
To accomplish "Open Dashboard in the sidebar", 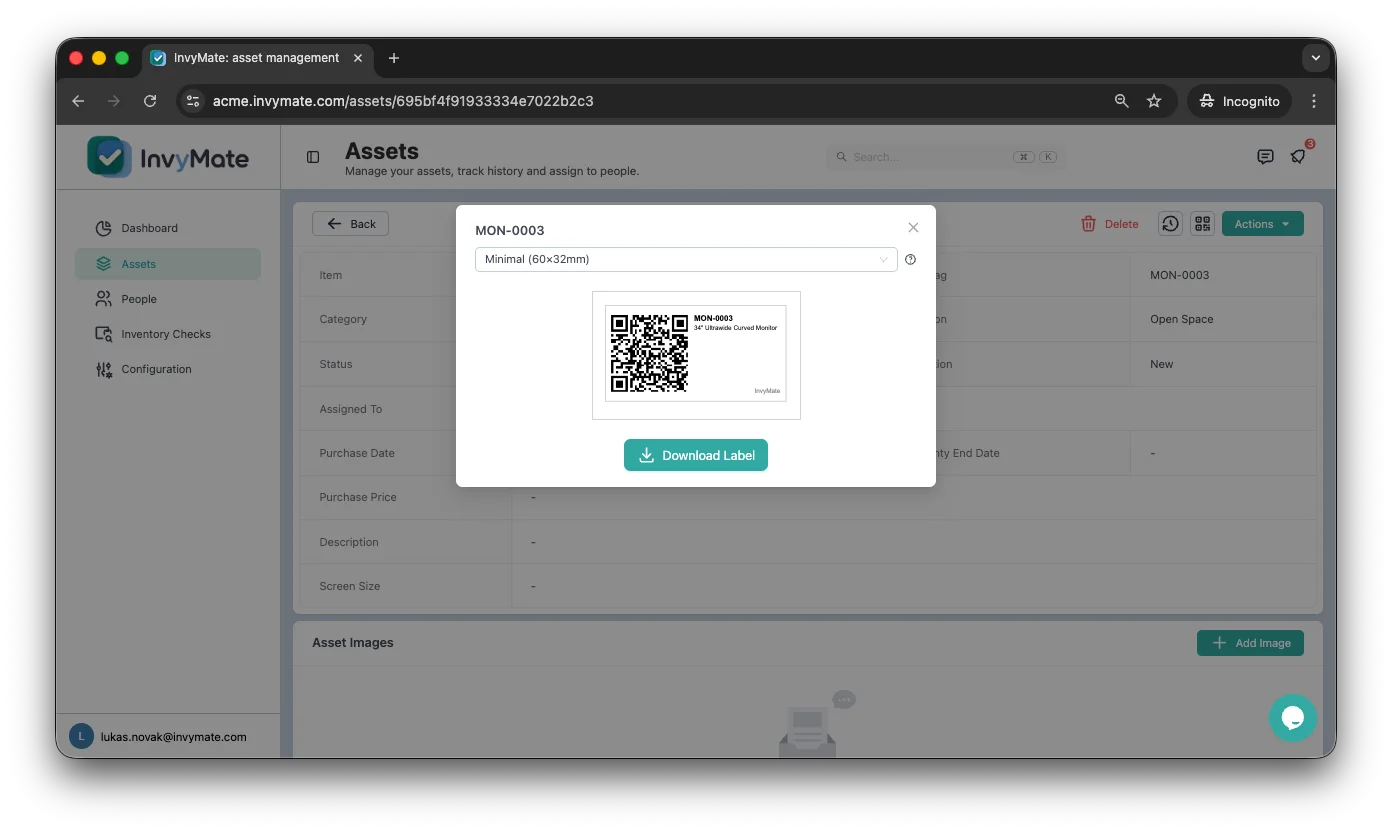I will point(150,228).
